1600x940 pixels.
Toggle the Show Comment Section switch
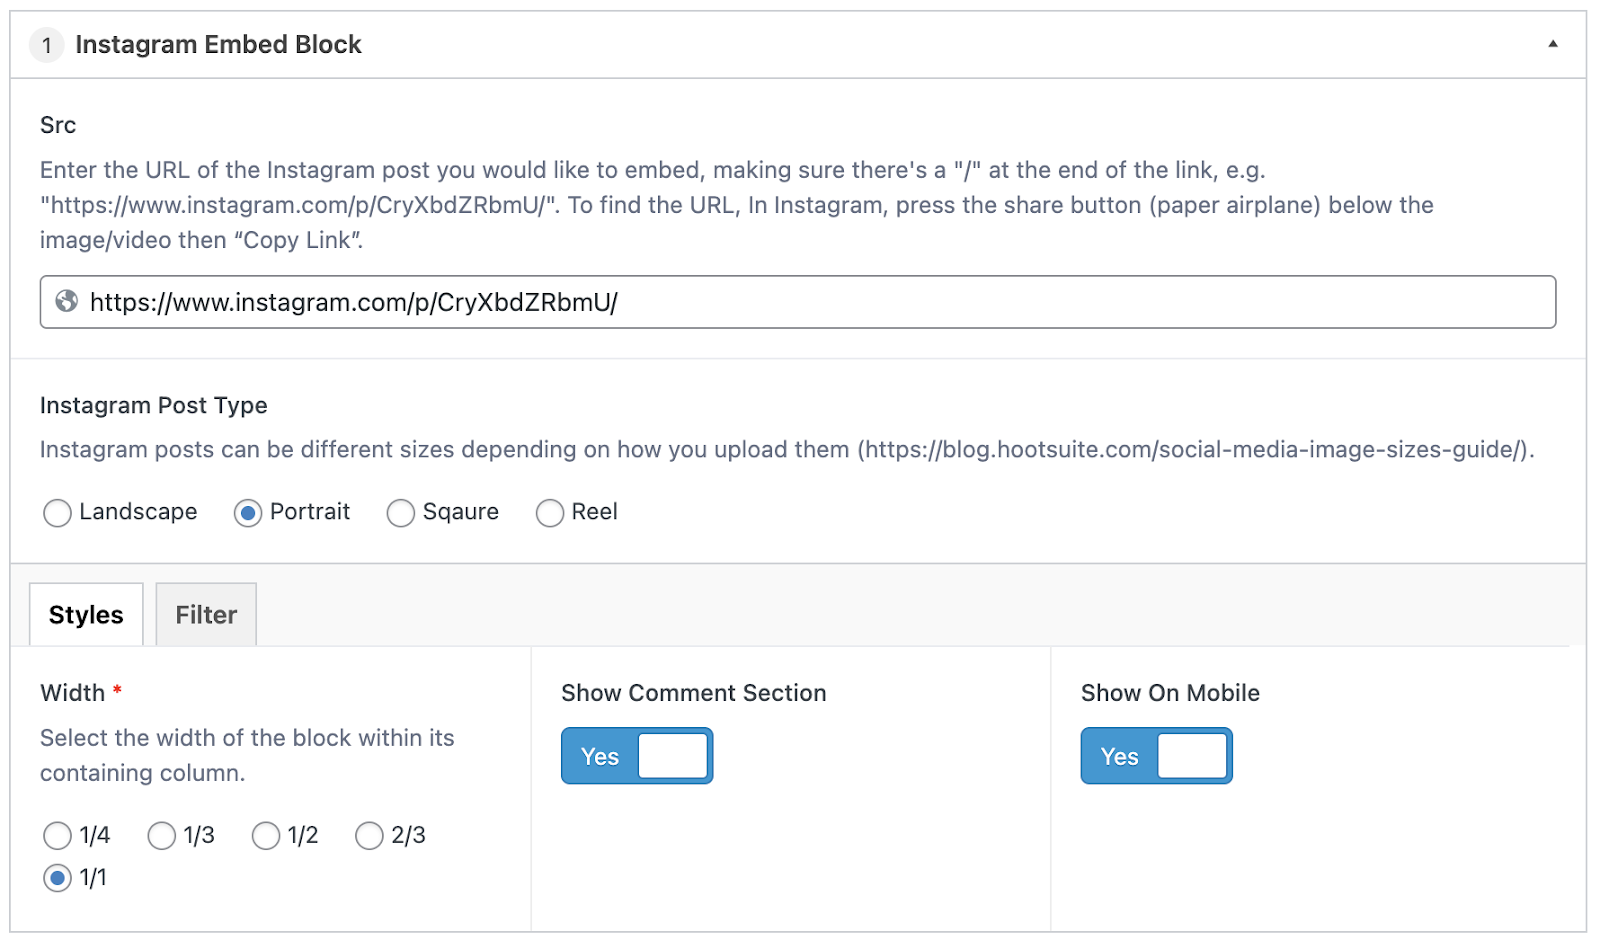coord(637,756)
